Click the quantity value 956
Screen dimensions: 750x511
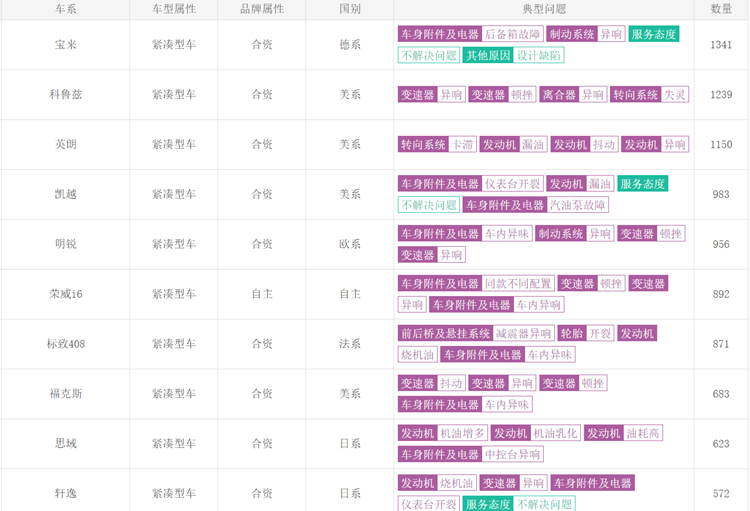coord(721,244)
